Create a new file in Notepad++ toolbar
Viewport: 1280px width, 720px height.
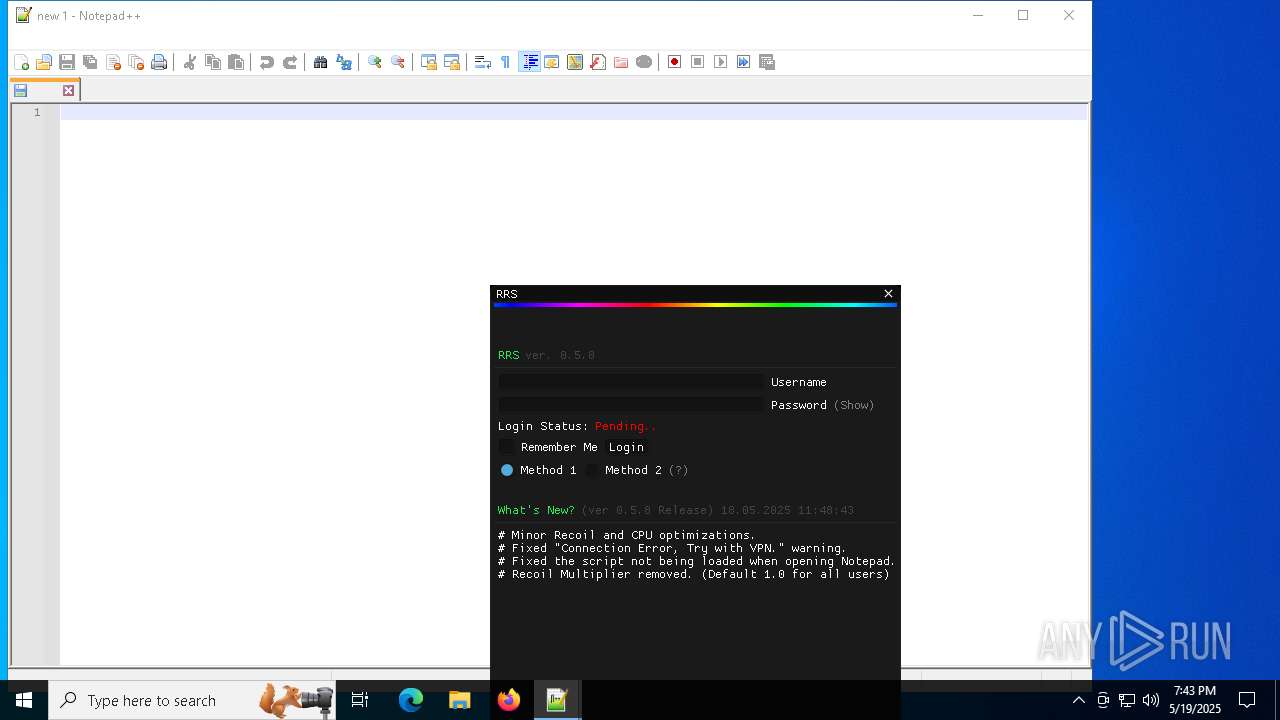[21, 62]
